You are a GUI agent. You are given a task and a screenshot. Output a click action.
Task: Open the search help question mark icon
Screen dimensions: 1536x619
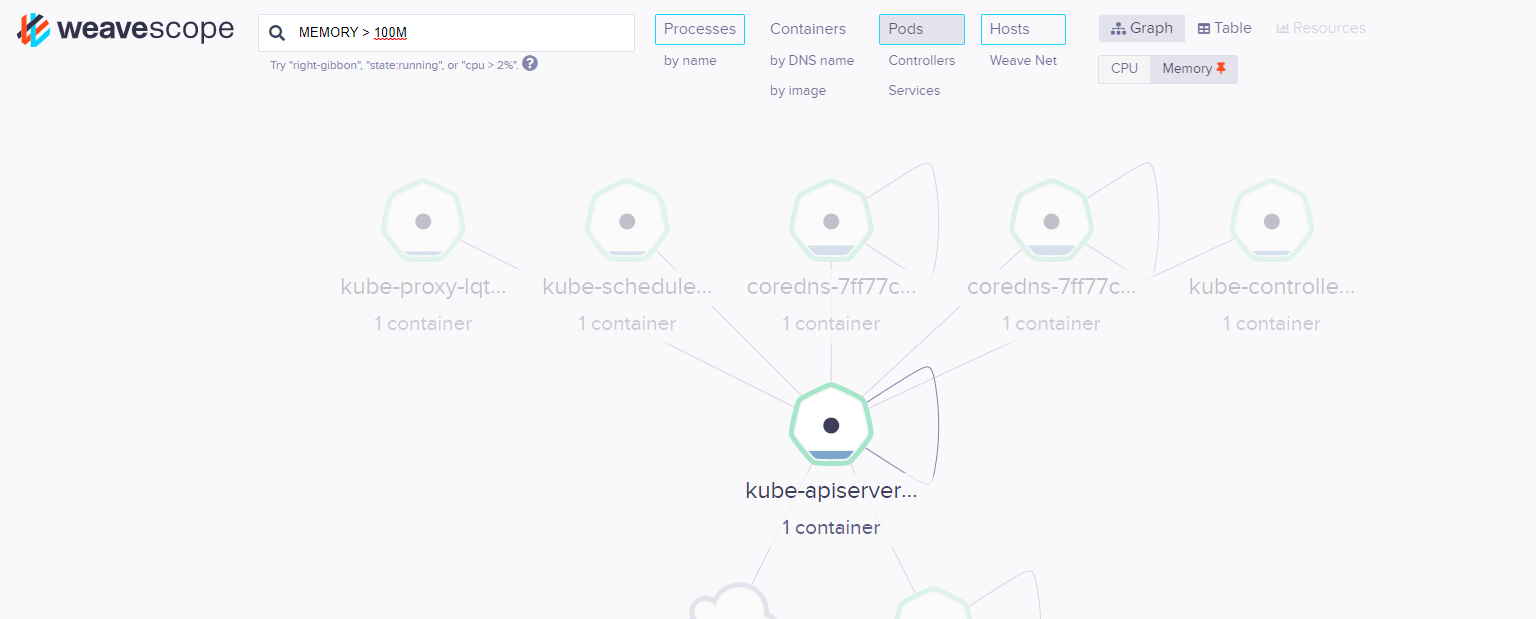(530, 63)
